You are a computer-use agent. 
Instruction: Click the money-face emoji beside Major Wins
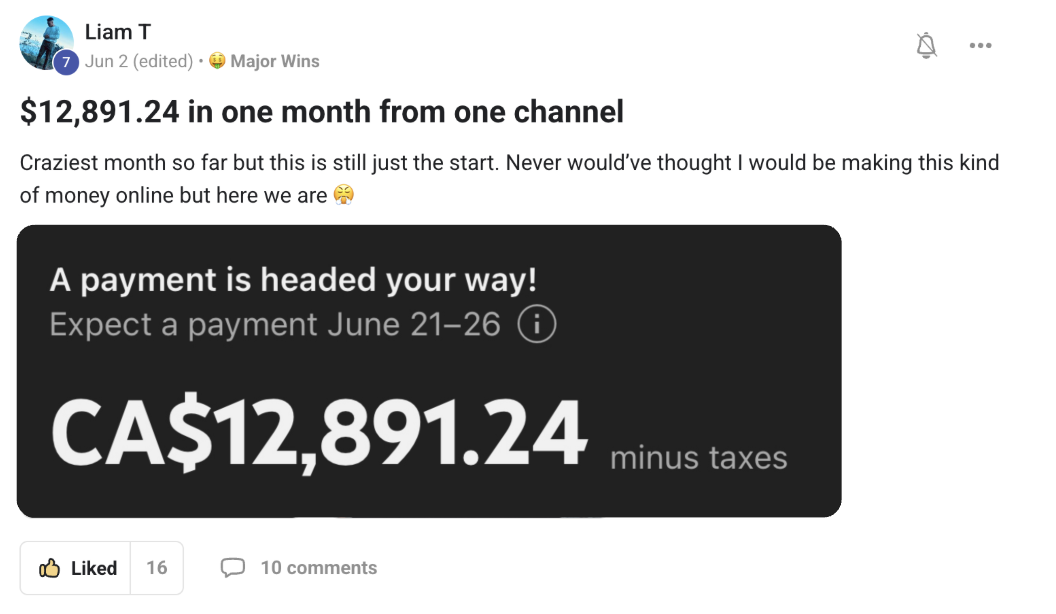pos(217,61)
